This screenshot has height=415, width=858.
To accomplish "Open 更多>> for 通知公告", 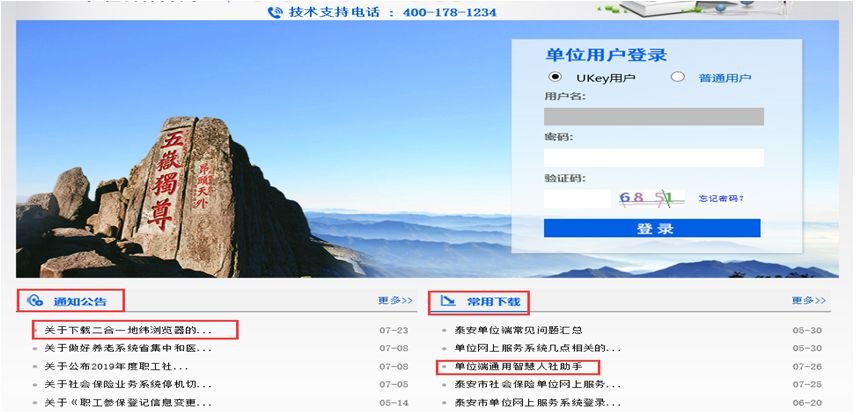I will click(x=395, y=300).
